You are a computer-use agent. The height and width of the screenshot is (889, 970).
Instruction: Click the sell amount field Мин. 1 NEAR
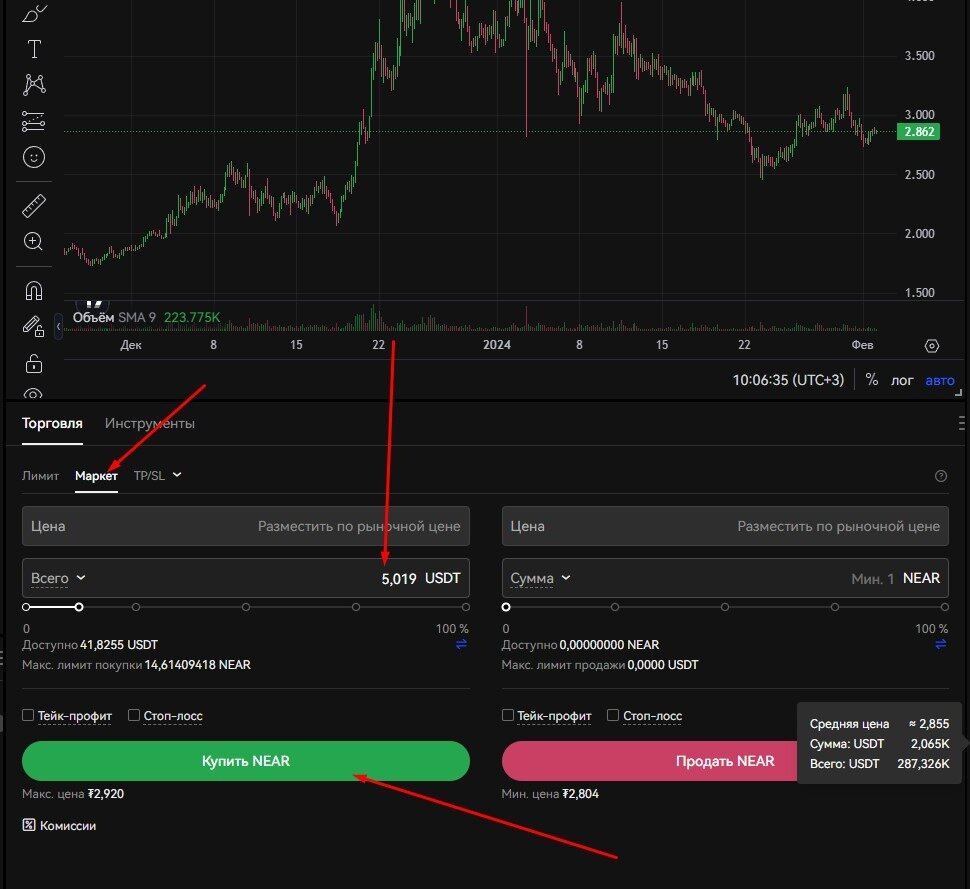(x=725, y=578)
